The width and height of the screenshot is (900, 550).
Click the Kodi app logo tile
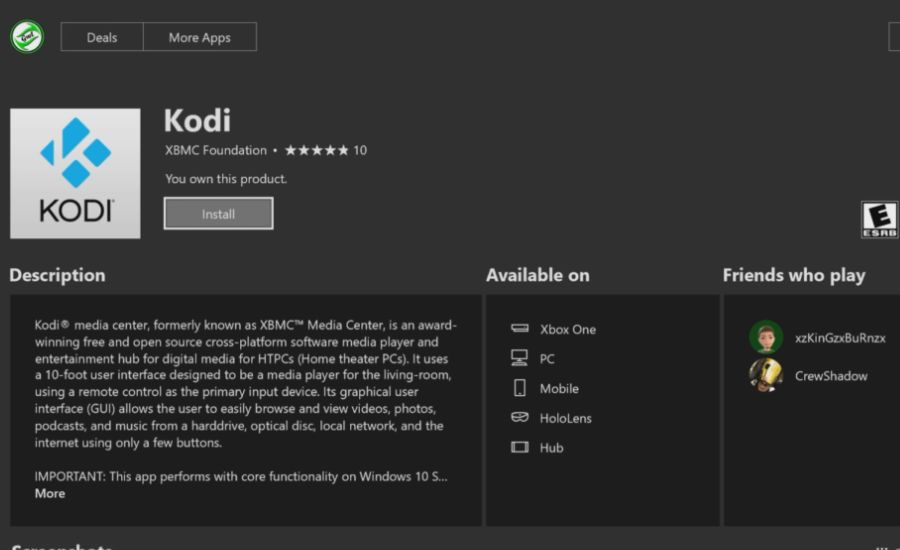pyautogui.click(x=75, y=173)
